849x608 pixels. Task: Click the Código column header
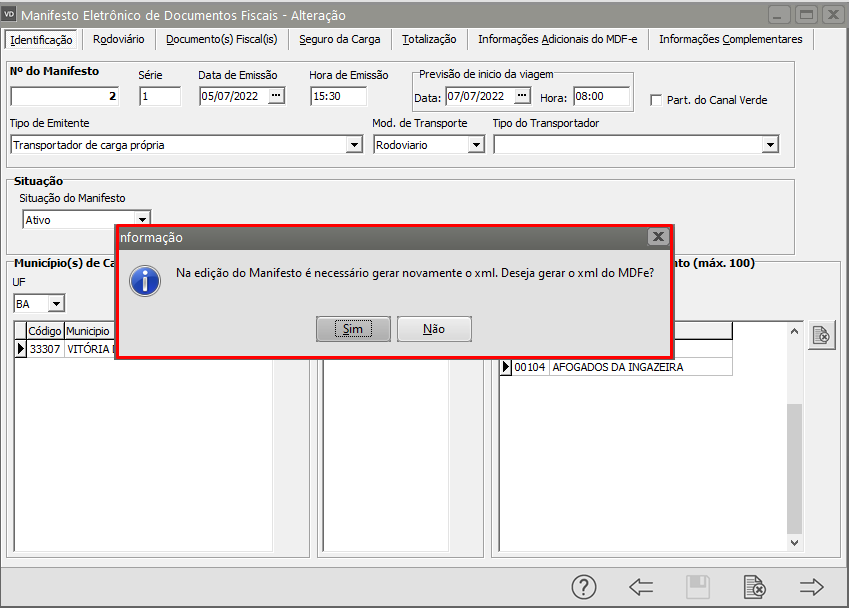[45, 331]
